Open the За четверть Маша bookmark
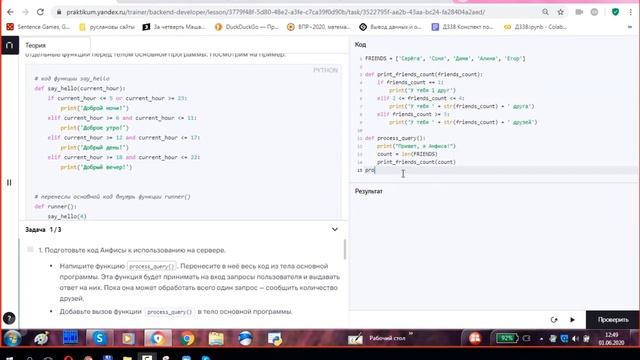 coord(174,27)
